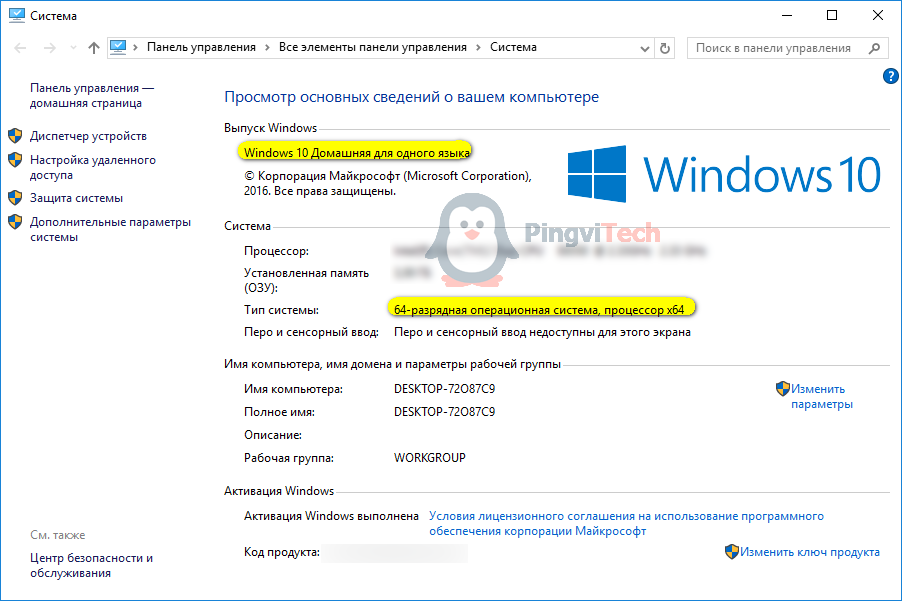Click Изменить параметры link

[821, 396]
